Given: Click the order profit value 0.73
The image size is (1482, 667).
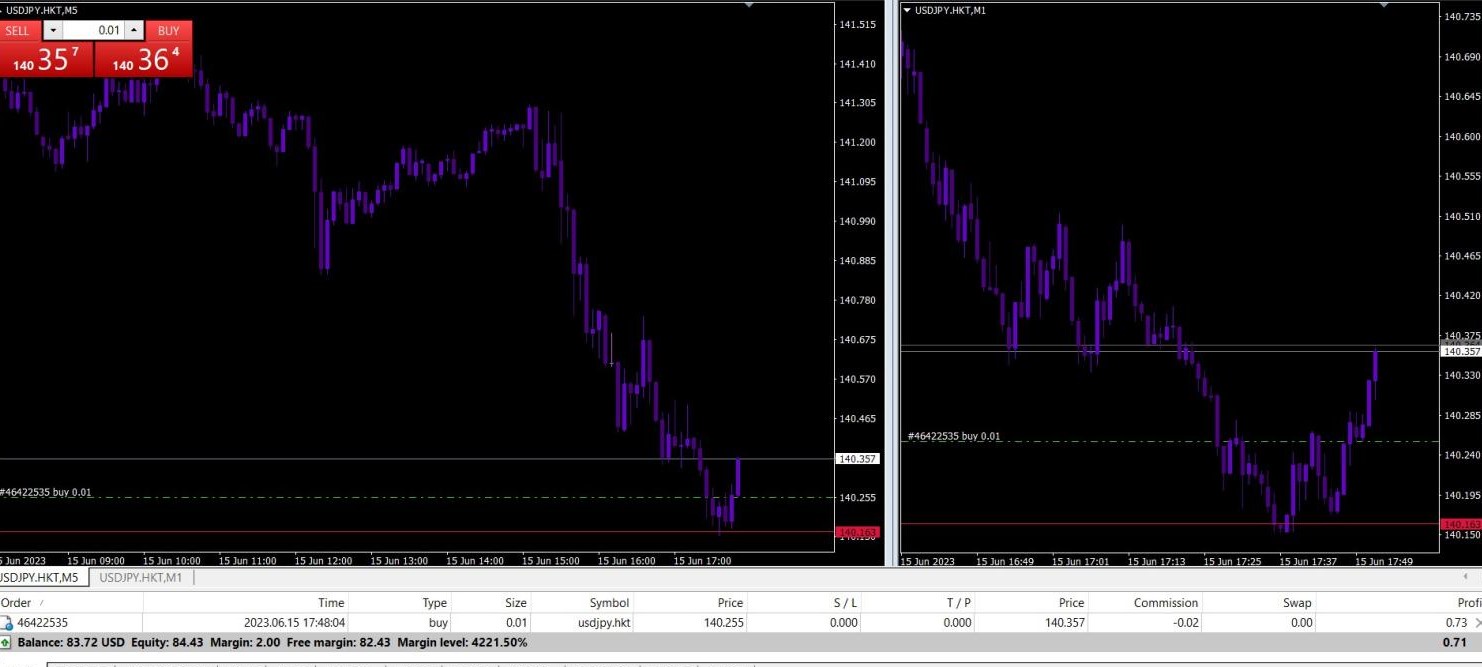Looking at the screenshot, I should click(x=1457, y=623).
